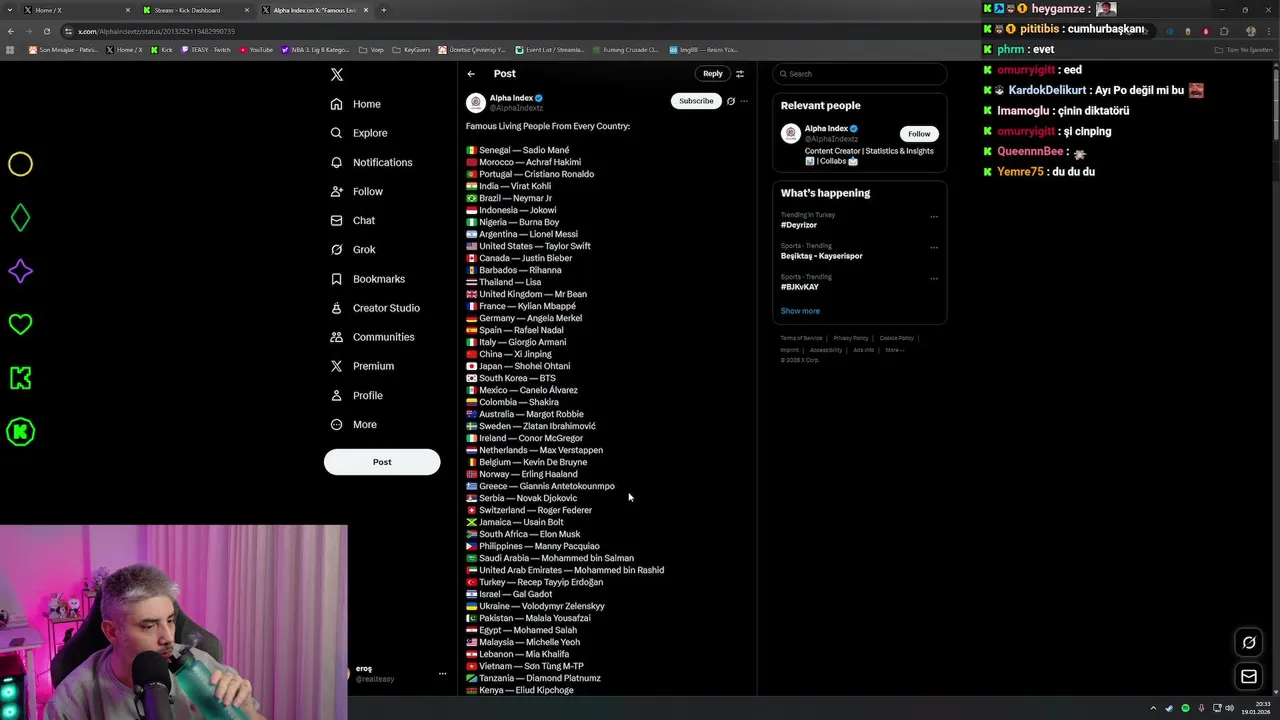Screen dimensions: 1280x720
Task: Open the Chrome three-dot menu
Action: pyautogui.click(x=1271, y=31)
